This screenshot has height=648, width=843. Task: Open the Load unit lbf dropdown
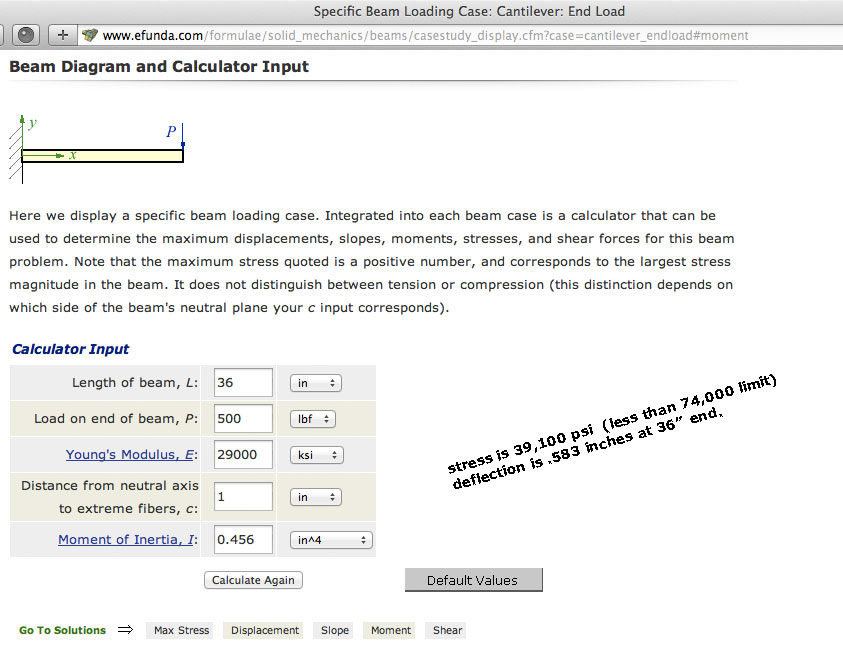pyautogui.click(x=313, y=419)
